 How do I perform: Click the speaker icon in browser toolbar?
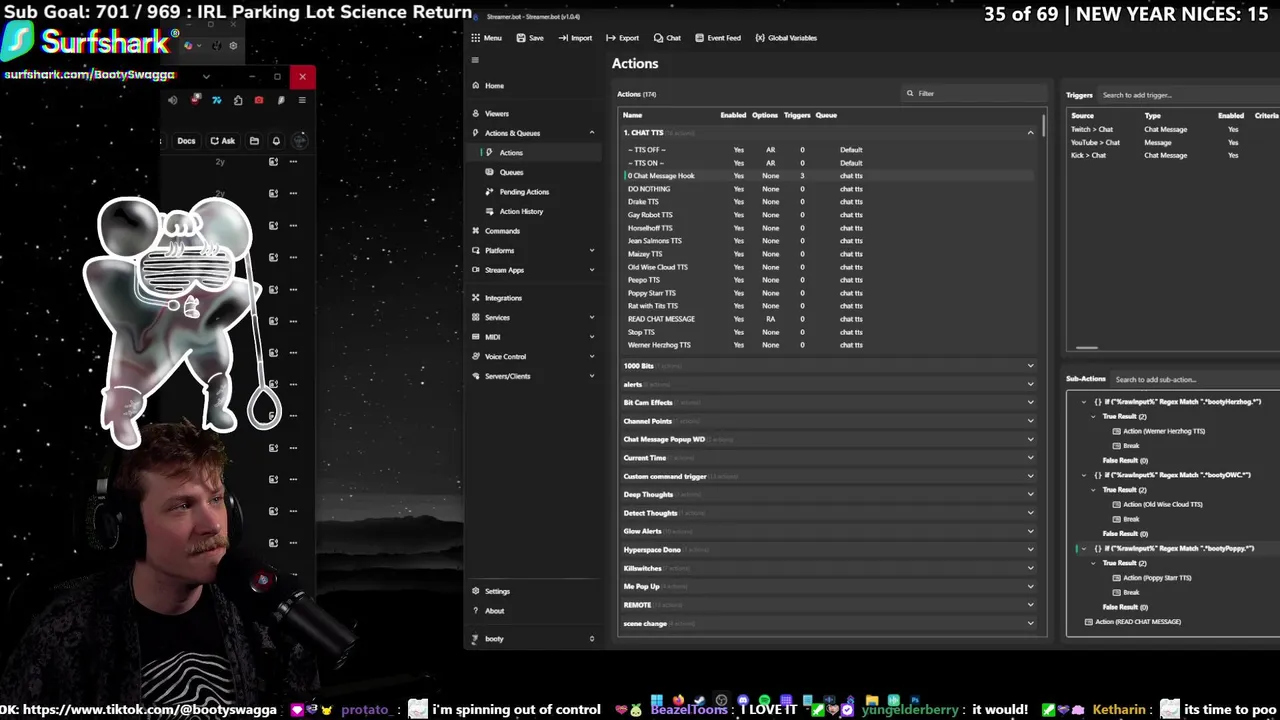[x=172, y=100]
